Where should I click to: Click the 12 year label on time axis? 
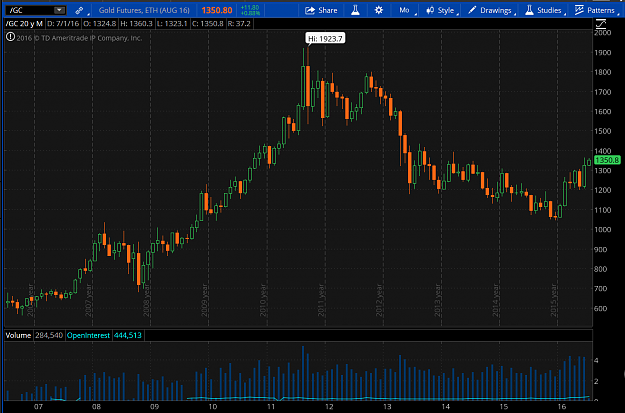tap(329, 407)
